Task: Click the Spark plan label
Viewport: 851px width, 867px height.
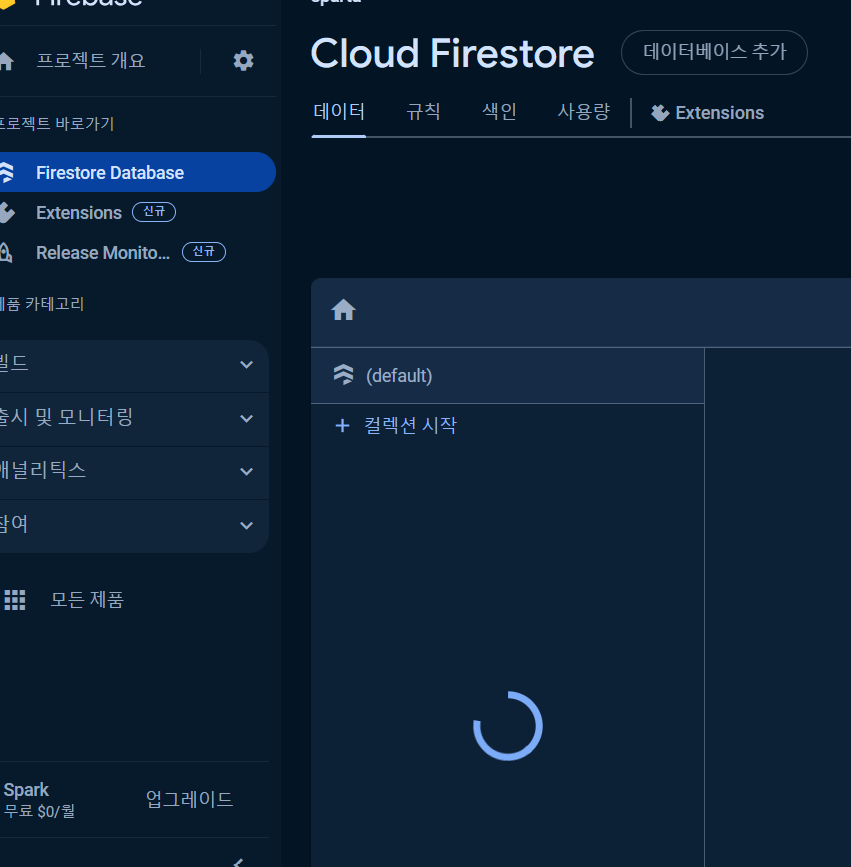Action: [x=26, y=790]
